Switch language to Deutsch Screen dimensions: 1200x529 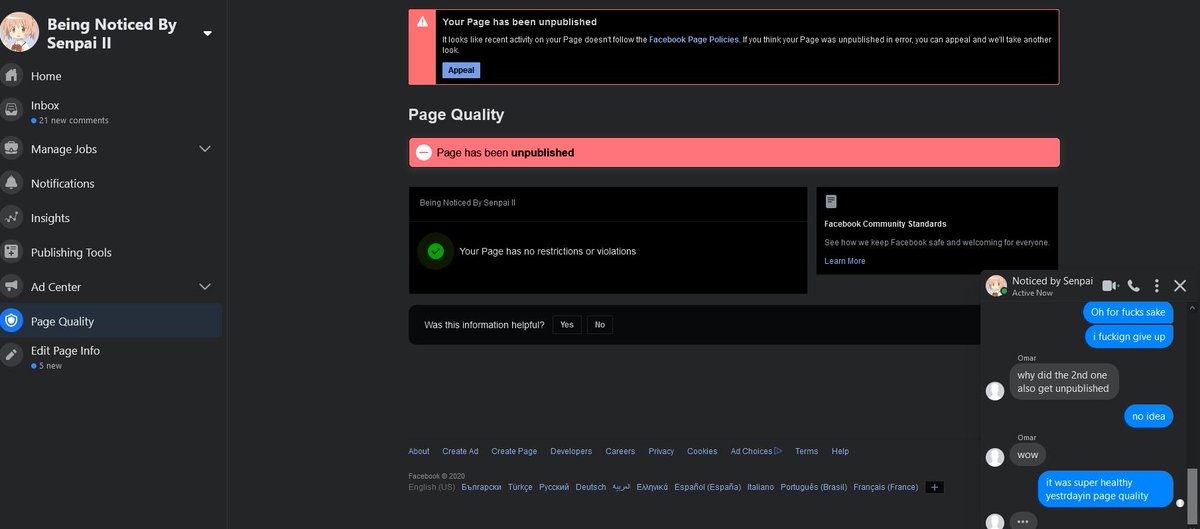[x=591, y=487]
